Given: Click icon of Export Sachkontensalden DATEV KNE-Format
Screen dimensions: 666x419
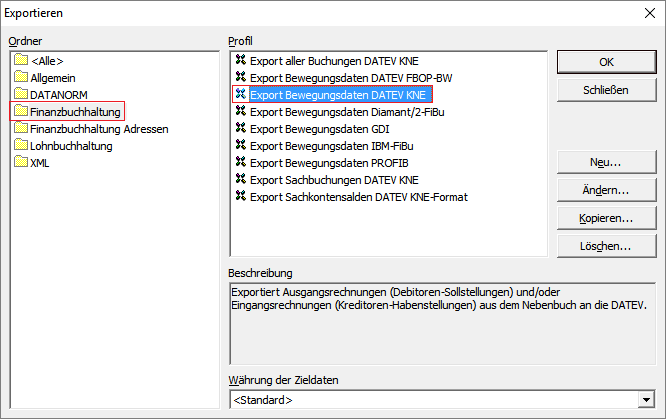Looking at the screenshot, I should 241,195.
